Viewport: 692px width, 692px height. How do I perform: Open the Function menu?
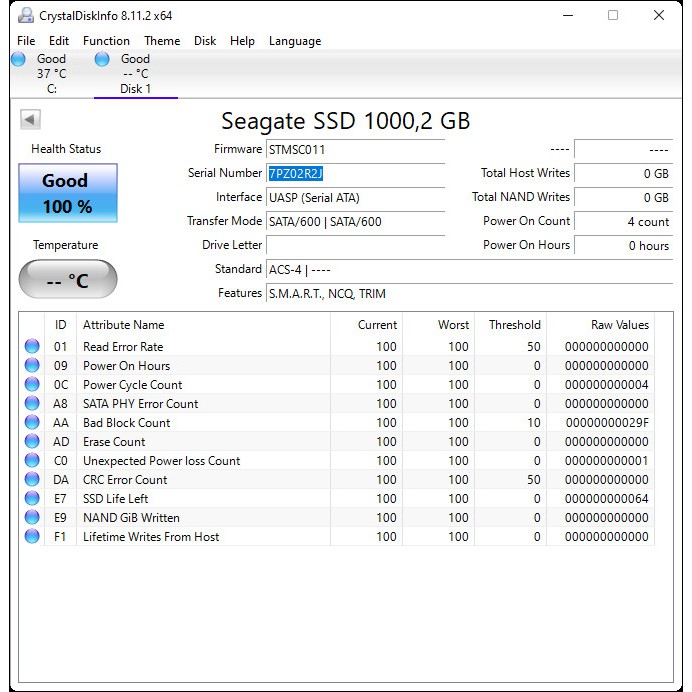point(106,41)
